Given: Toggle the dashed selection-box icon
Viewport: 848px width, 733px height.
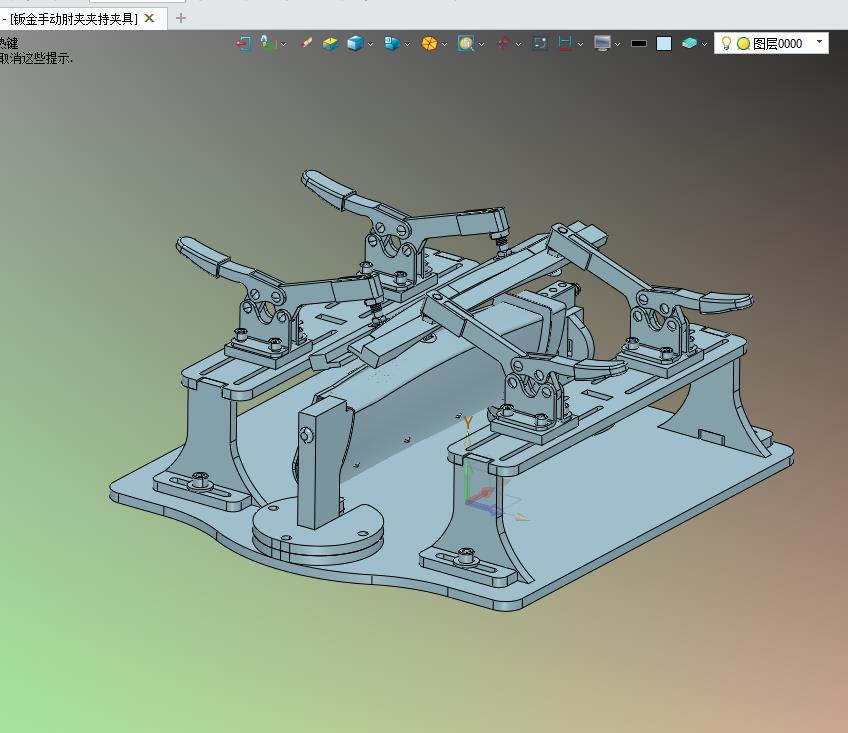Looking at the screenshot, I should [540, 43].
